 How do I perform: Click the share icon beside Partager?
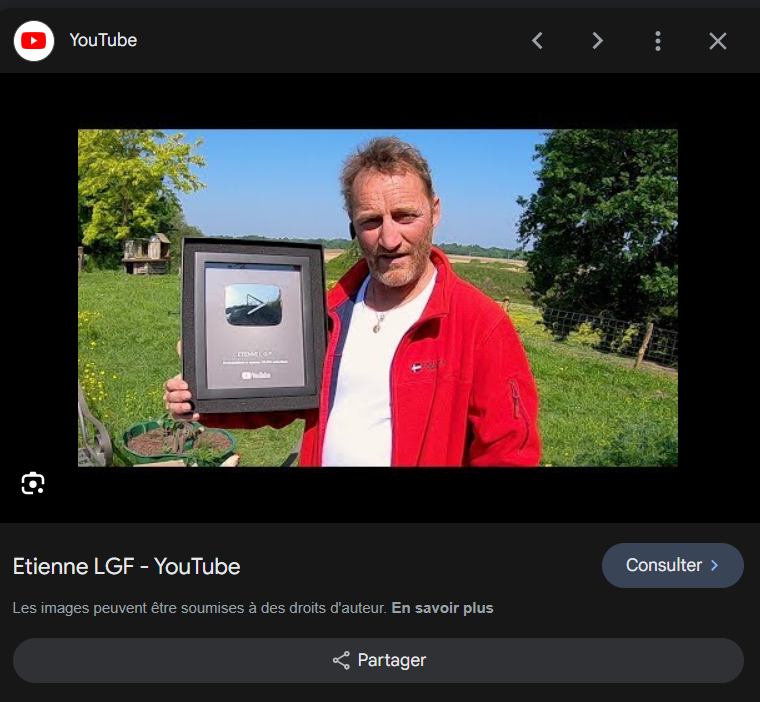coord(341,661)
